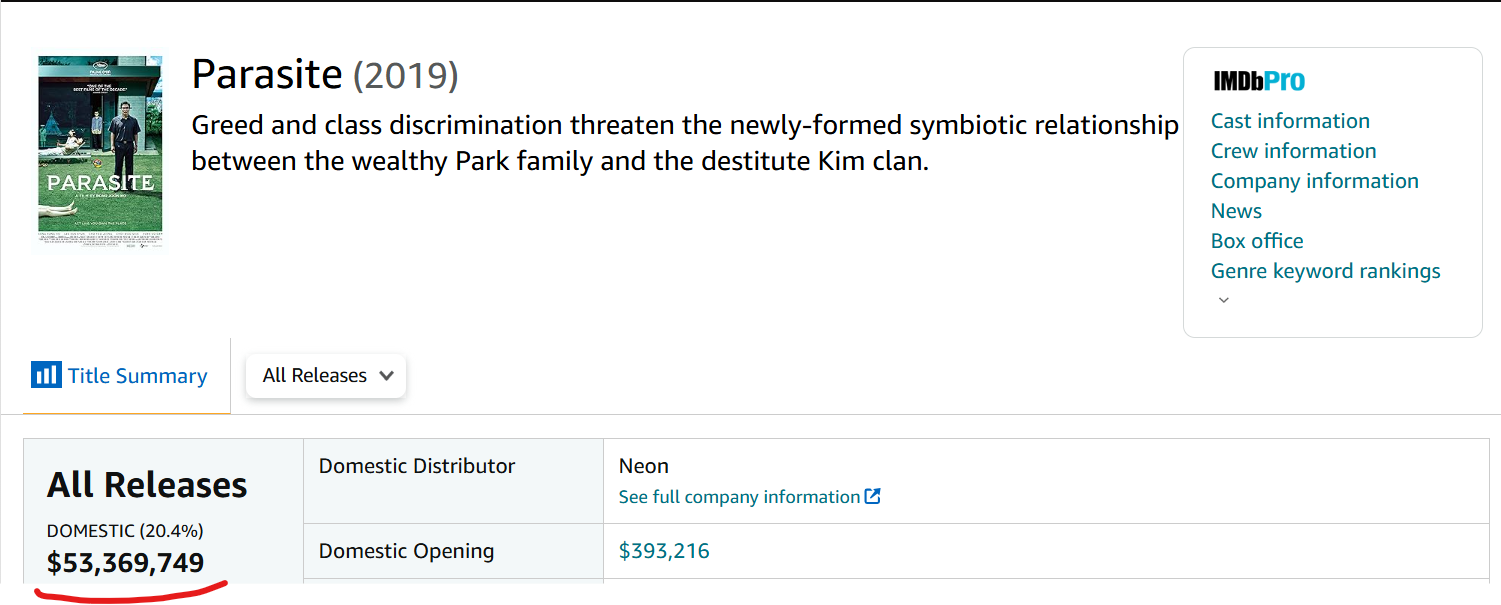Click the Parasite (2019) title heading
The image size is (1501, 605).
coord(324,75)
